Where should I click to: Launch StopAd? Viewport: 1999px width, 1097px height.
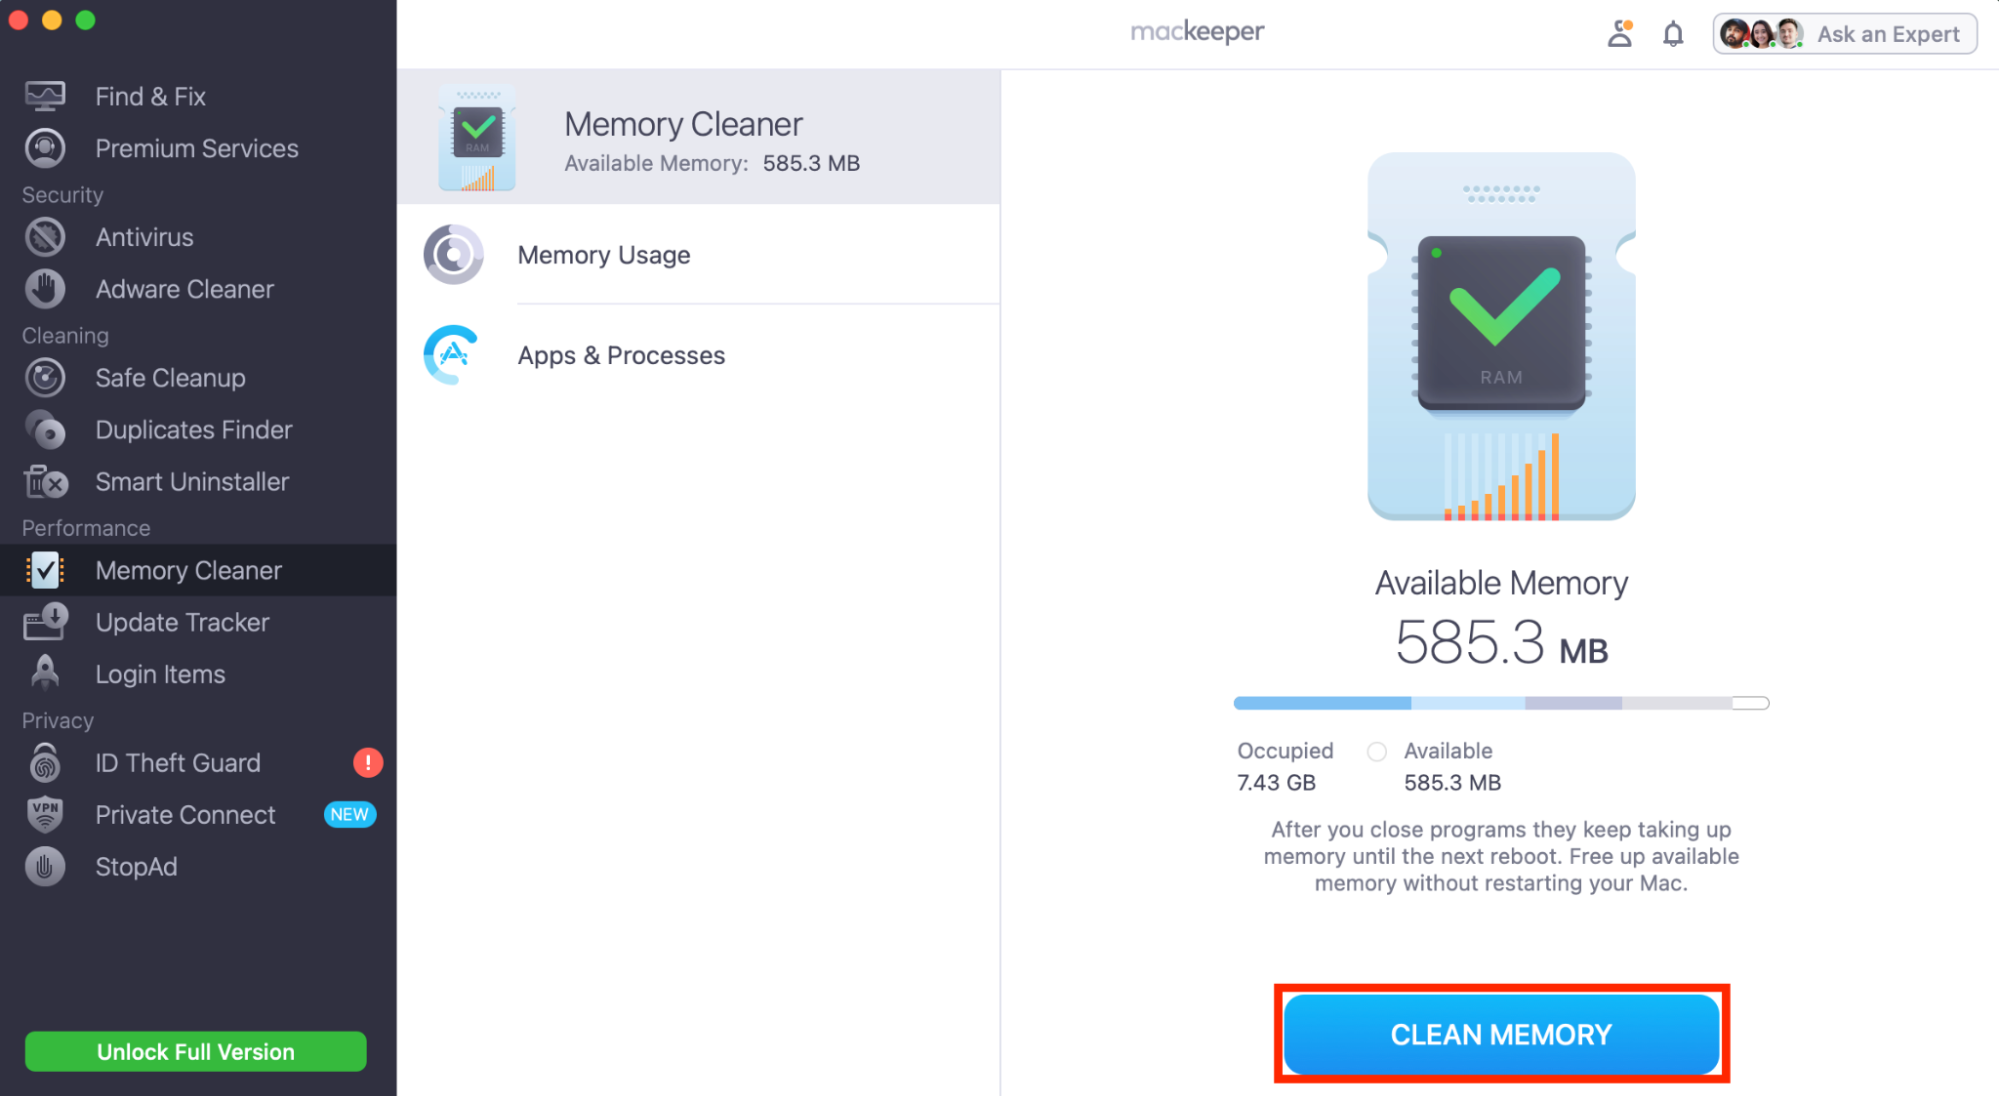point(137,867)
